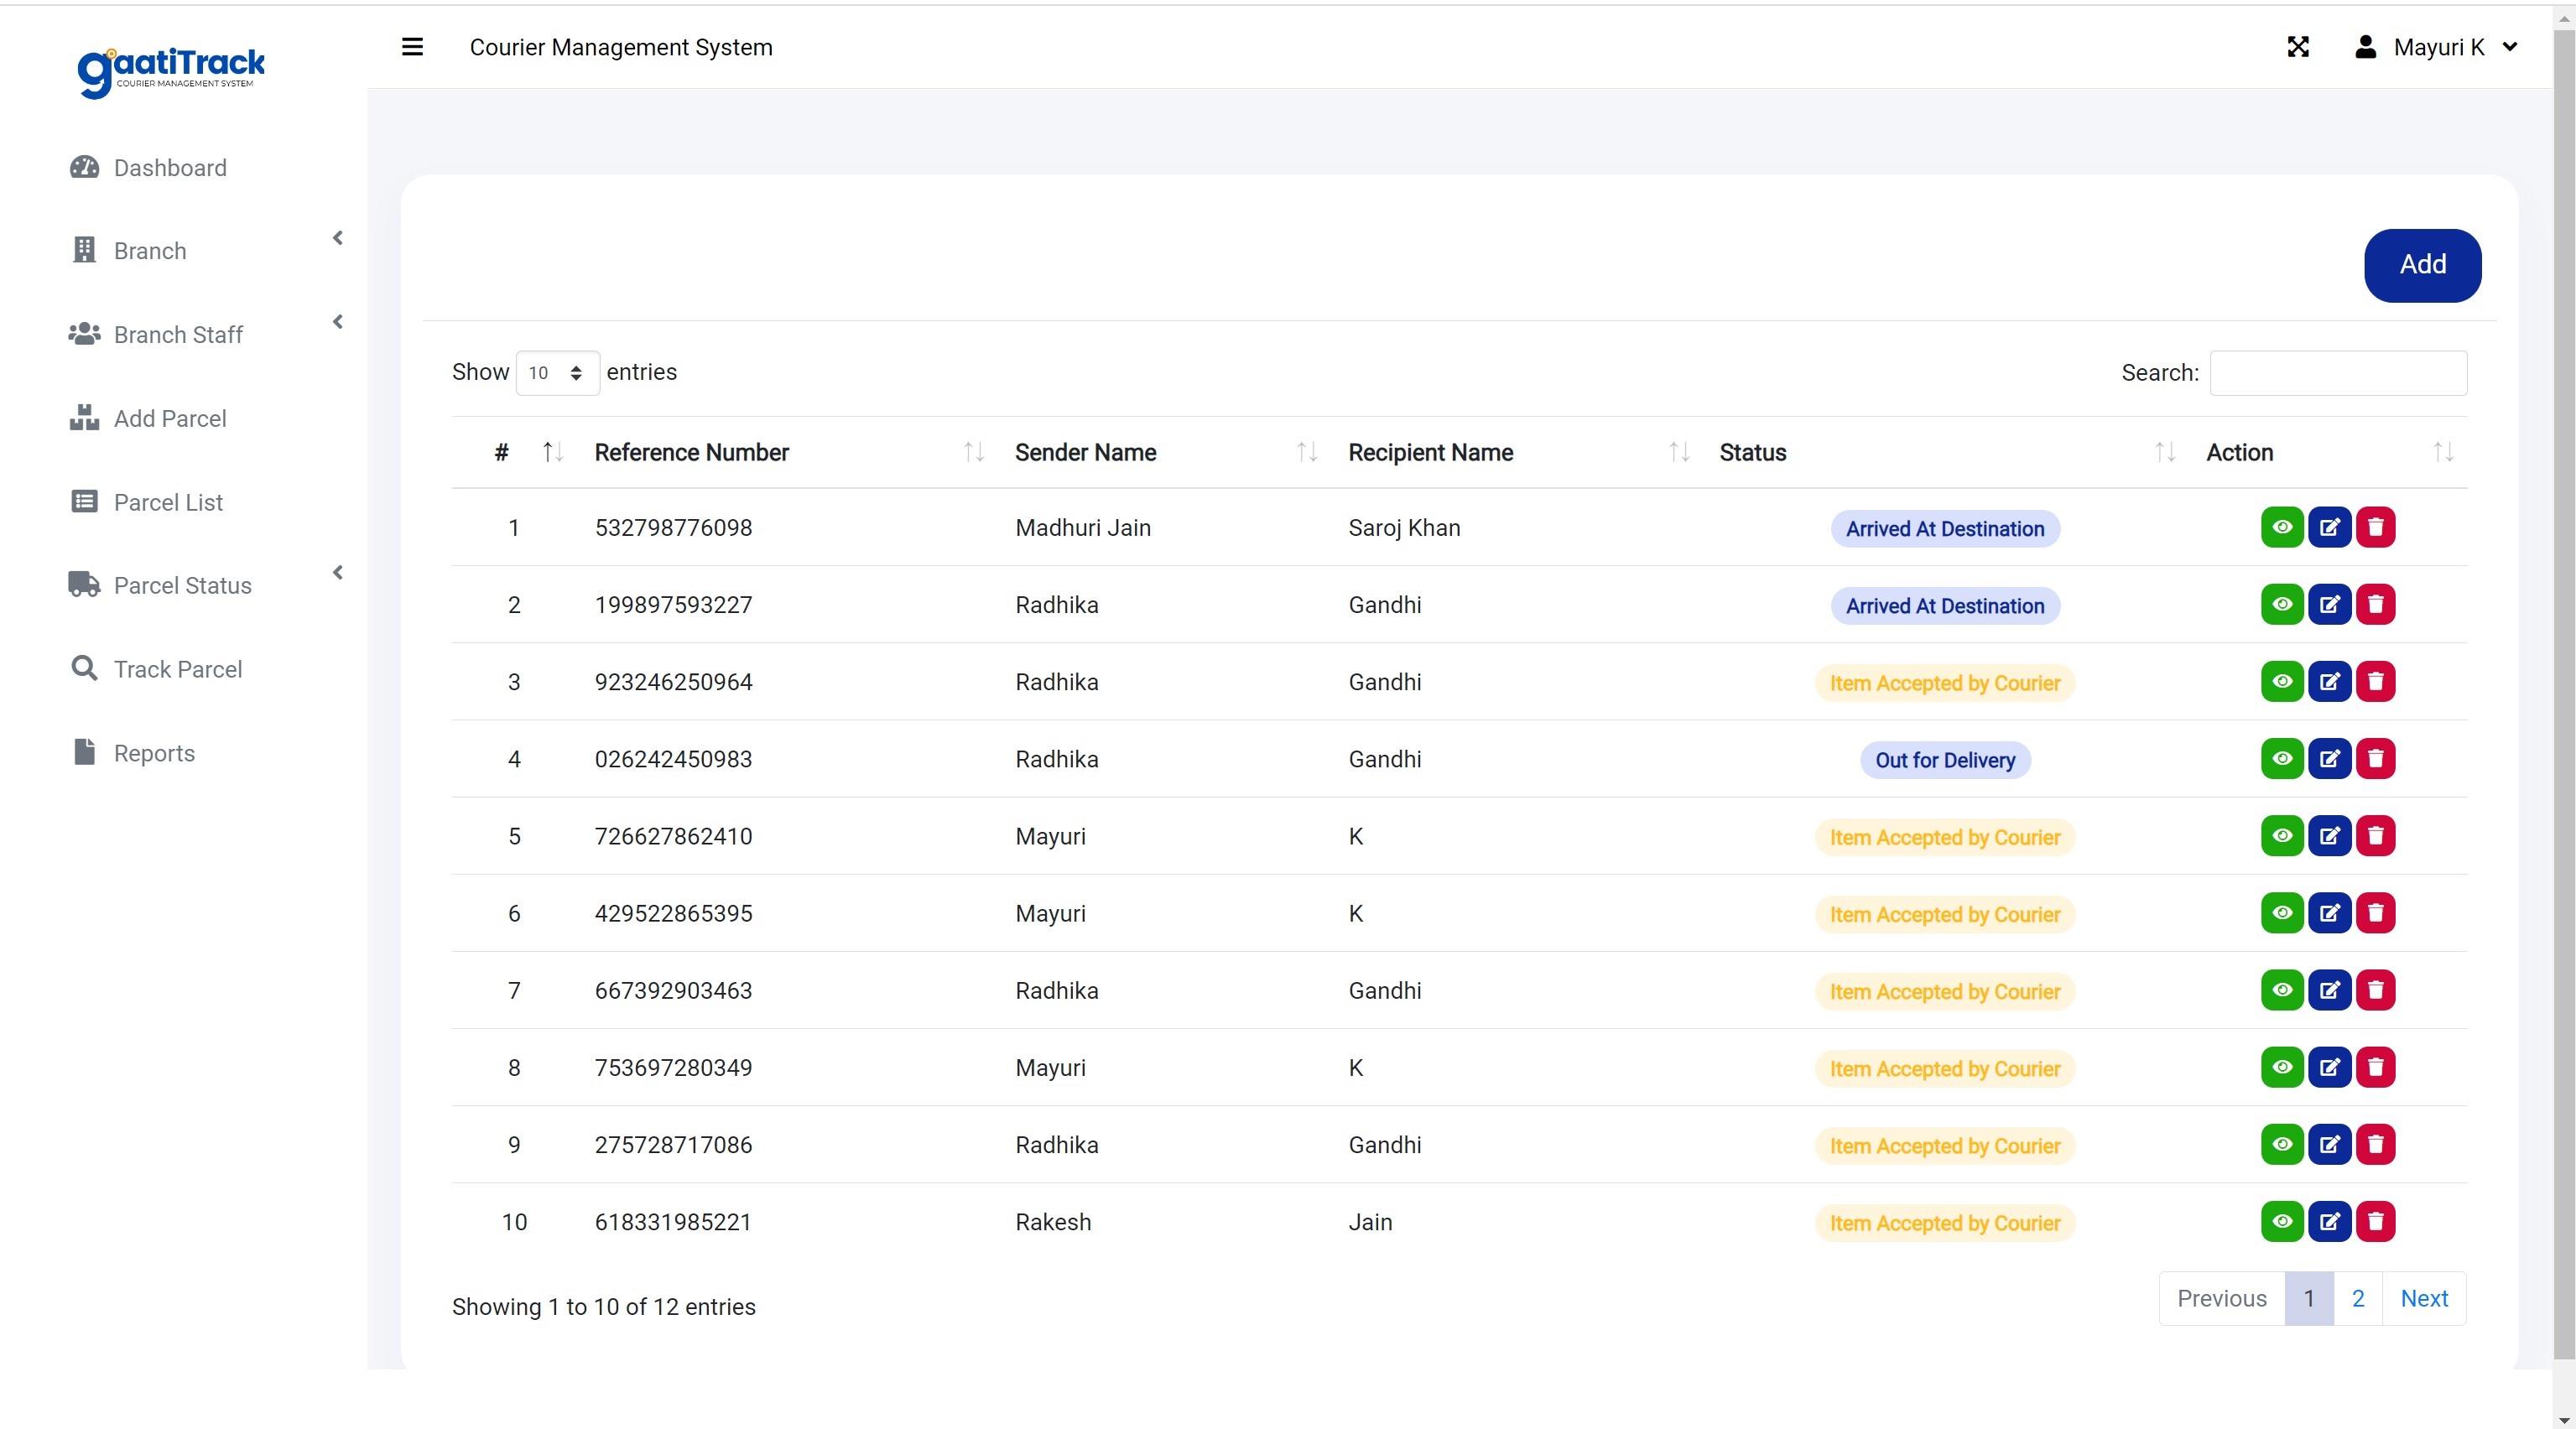Open the hamburger navigation menu
2576x1429 pixels.
click(x=412, y=47)
